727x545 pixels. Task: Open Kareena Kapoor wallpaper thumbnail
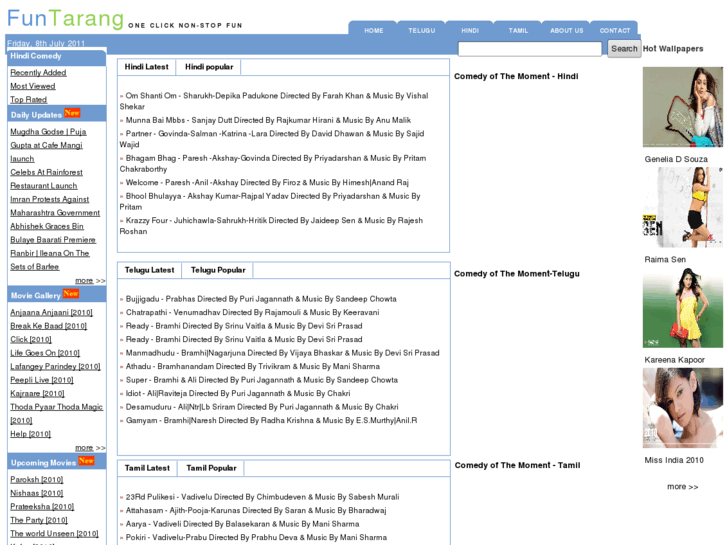[x=682, y=308]
